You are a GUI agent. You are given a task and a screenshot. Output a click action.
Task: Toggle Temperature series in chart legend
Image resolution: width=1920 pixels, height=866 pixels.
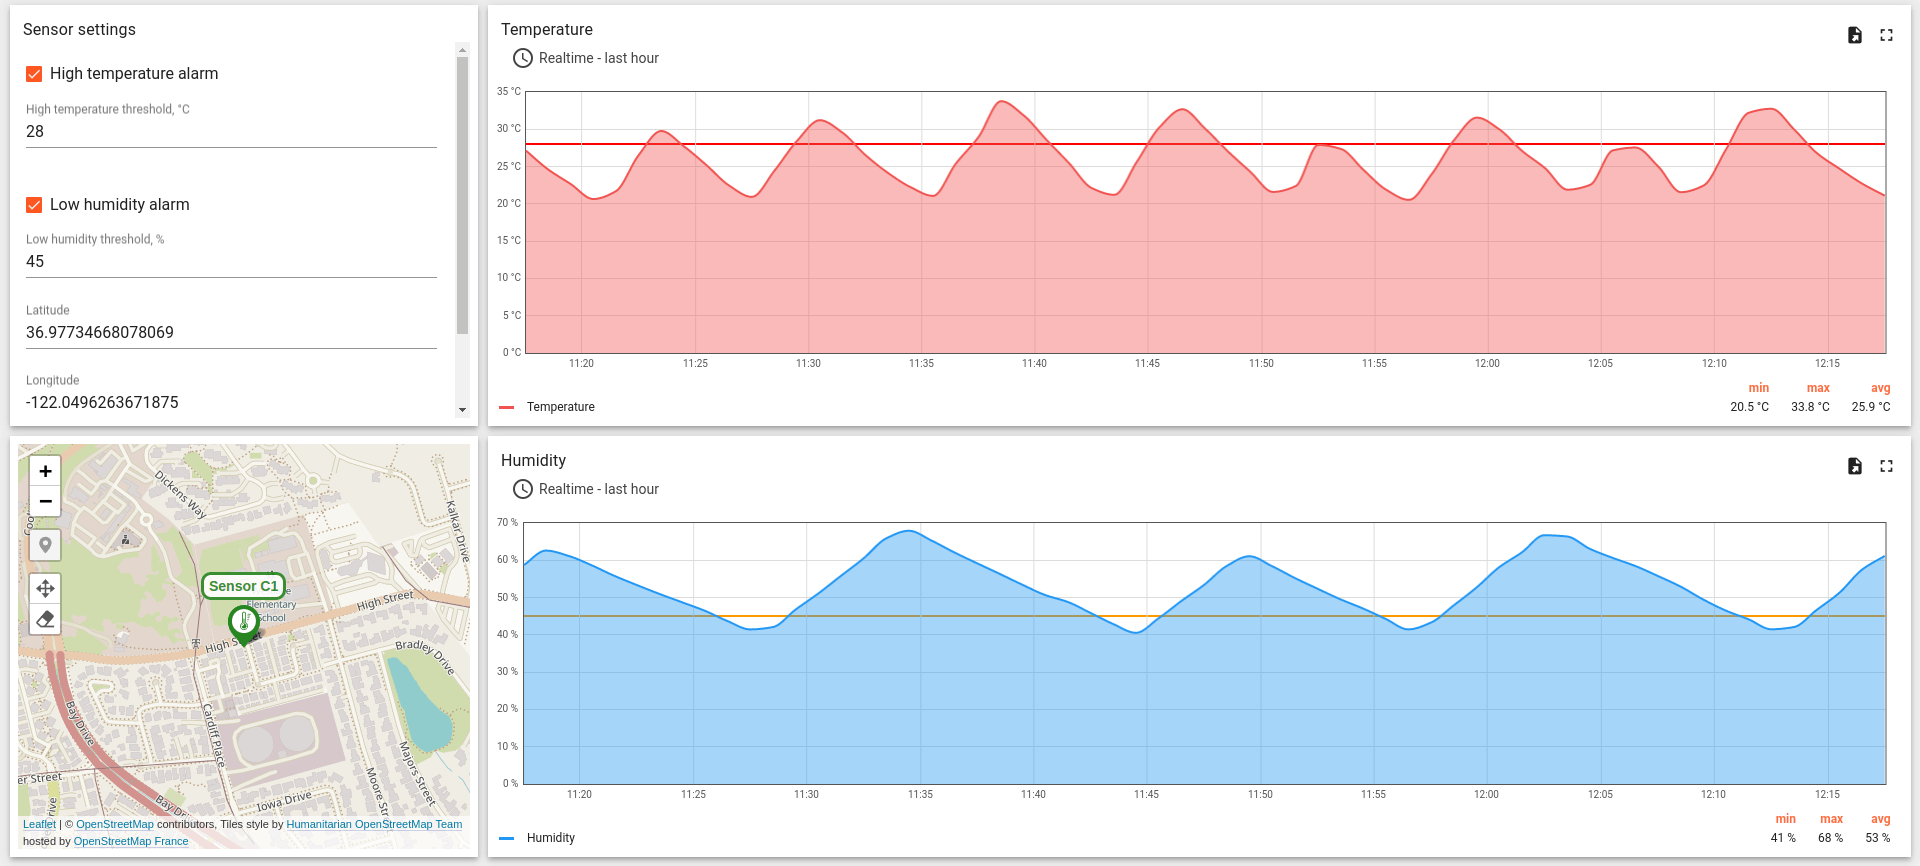tap(560, 407)
